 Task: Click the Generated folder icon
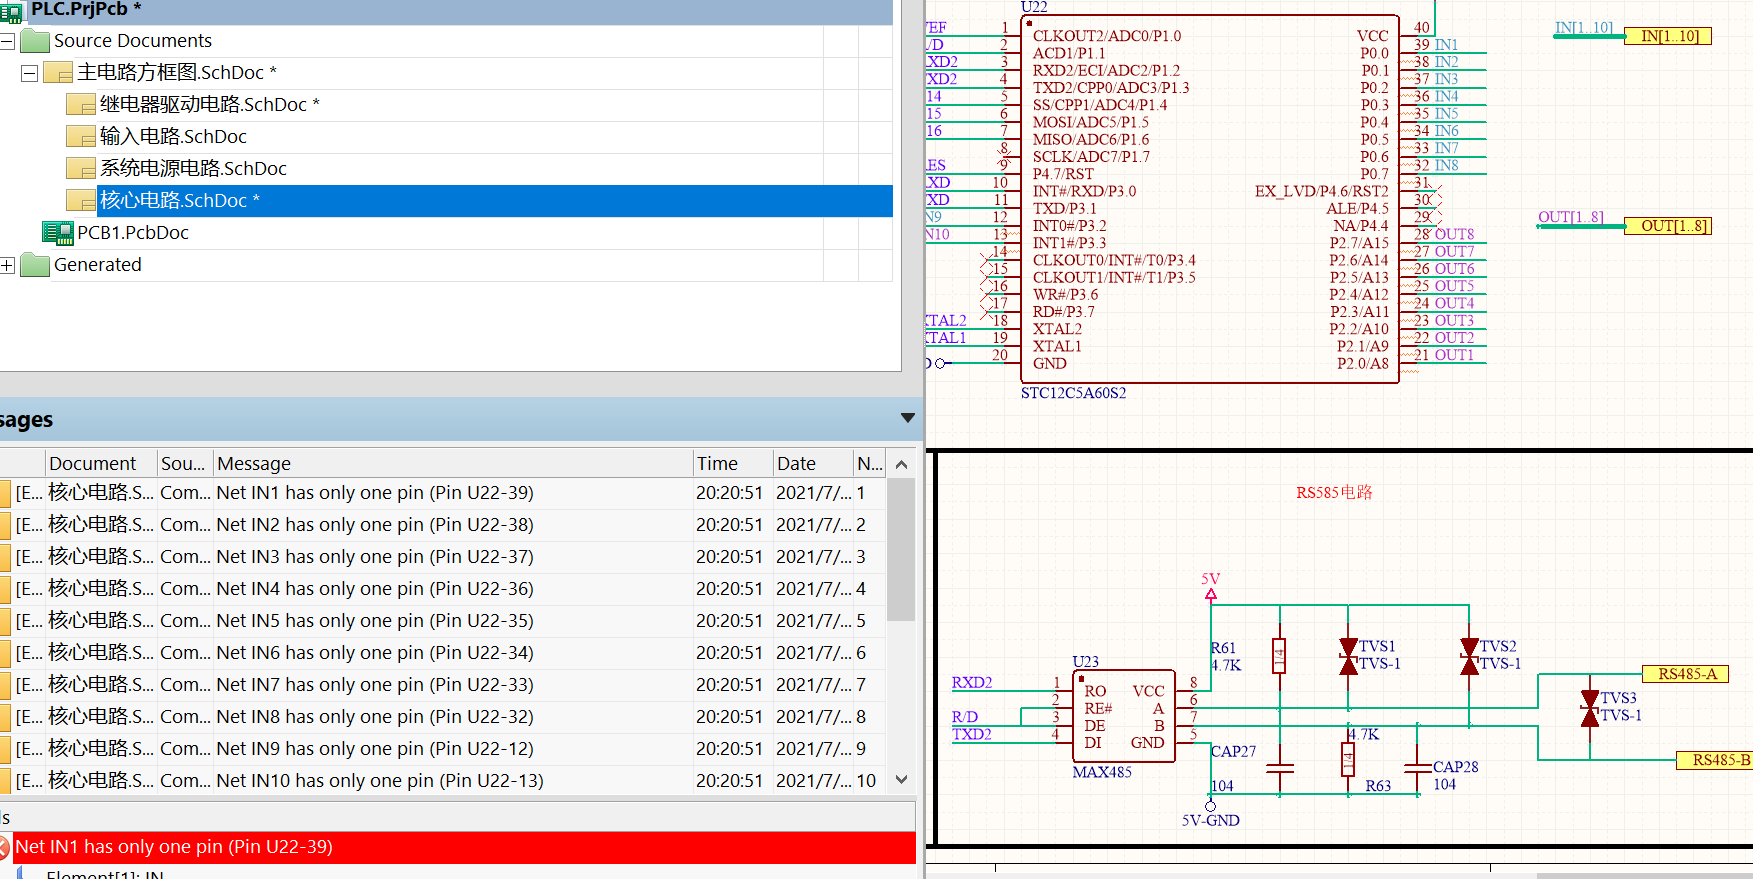click(x=35, y=265)
